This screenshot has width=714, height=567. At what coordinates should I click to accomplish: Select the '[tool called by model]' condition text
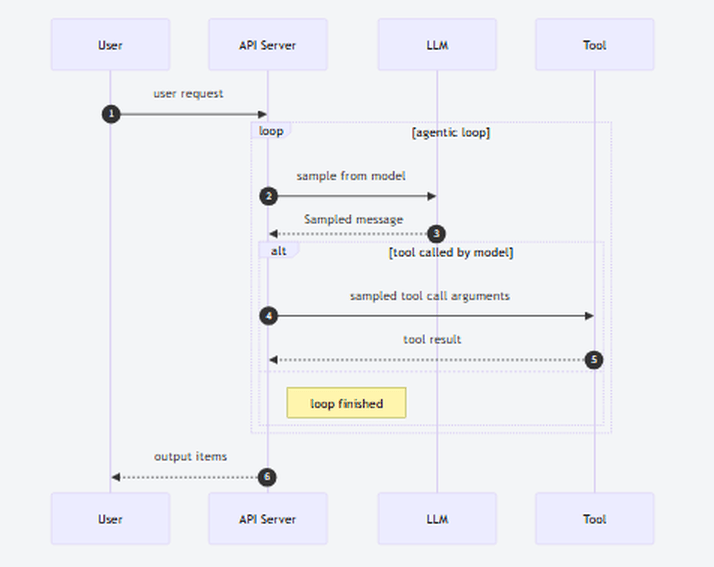click(451, 252)
